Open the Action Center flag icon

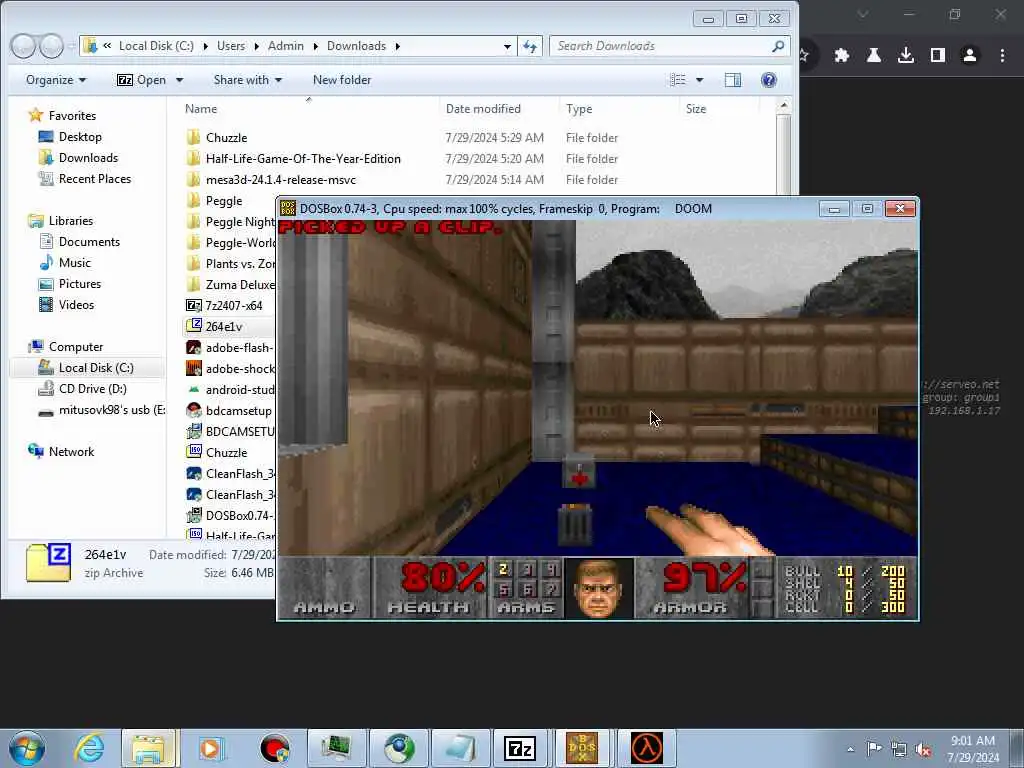click(x=874, y=749)
